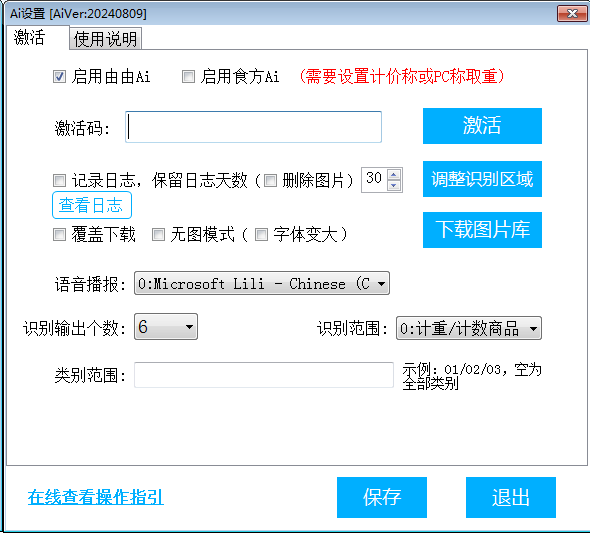Enable the 覆盖下载 checkbox
Viewport: 590px width, 533px height.
click(59, 235)
